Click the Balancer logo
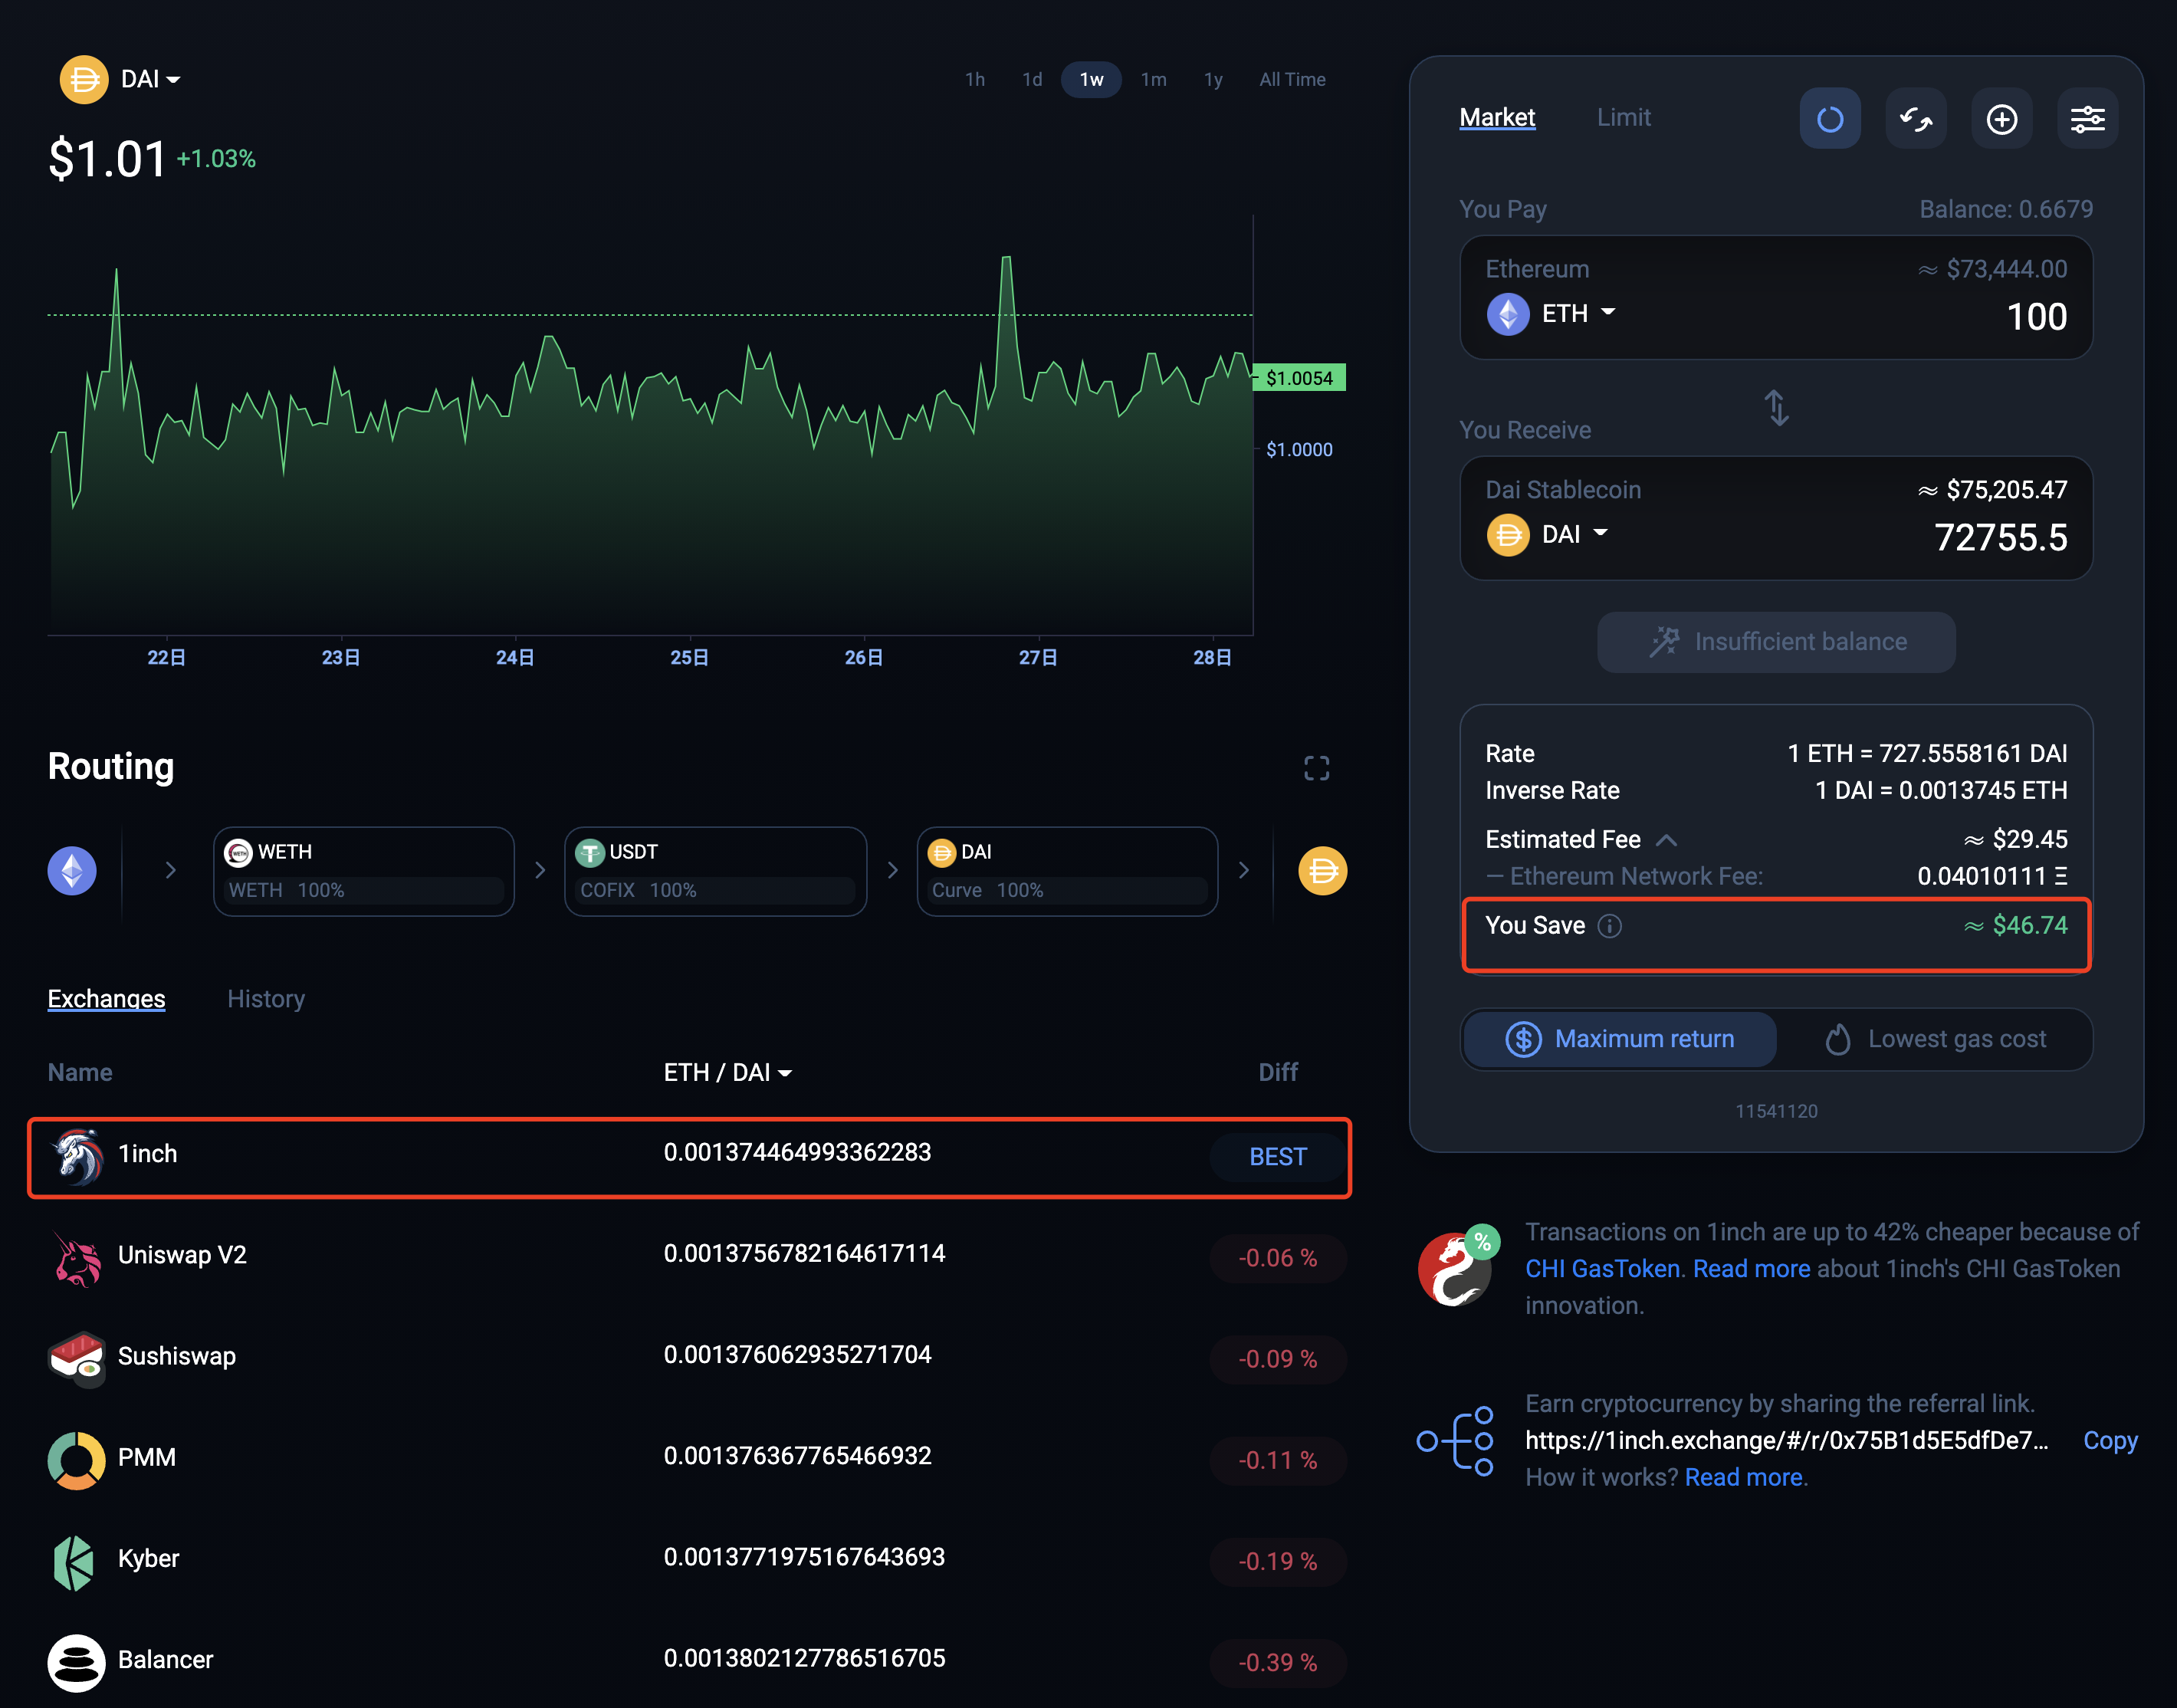Screen dimensions: 2177x1708 (x=76, y=1662)
